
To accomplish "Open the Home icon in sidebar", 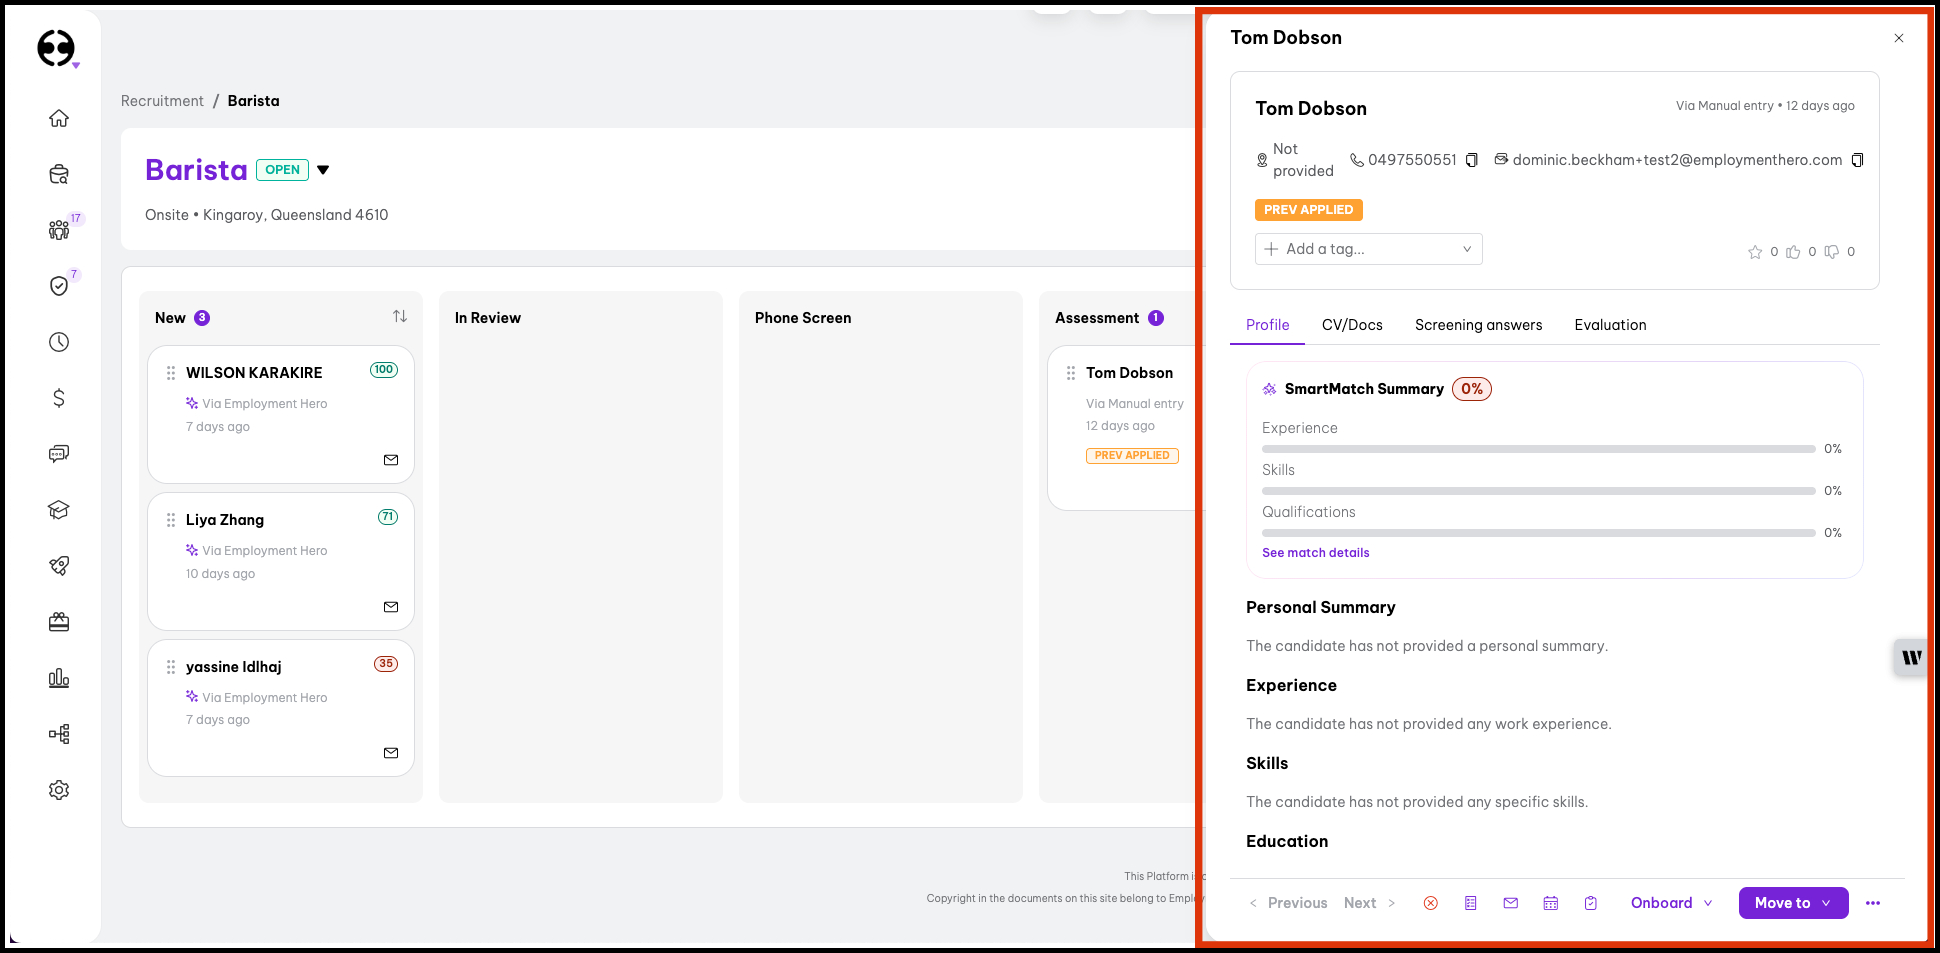I will 59,118.
